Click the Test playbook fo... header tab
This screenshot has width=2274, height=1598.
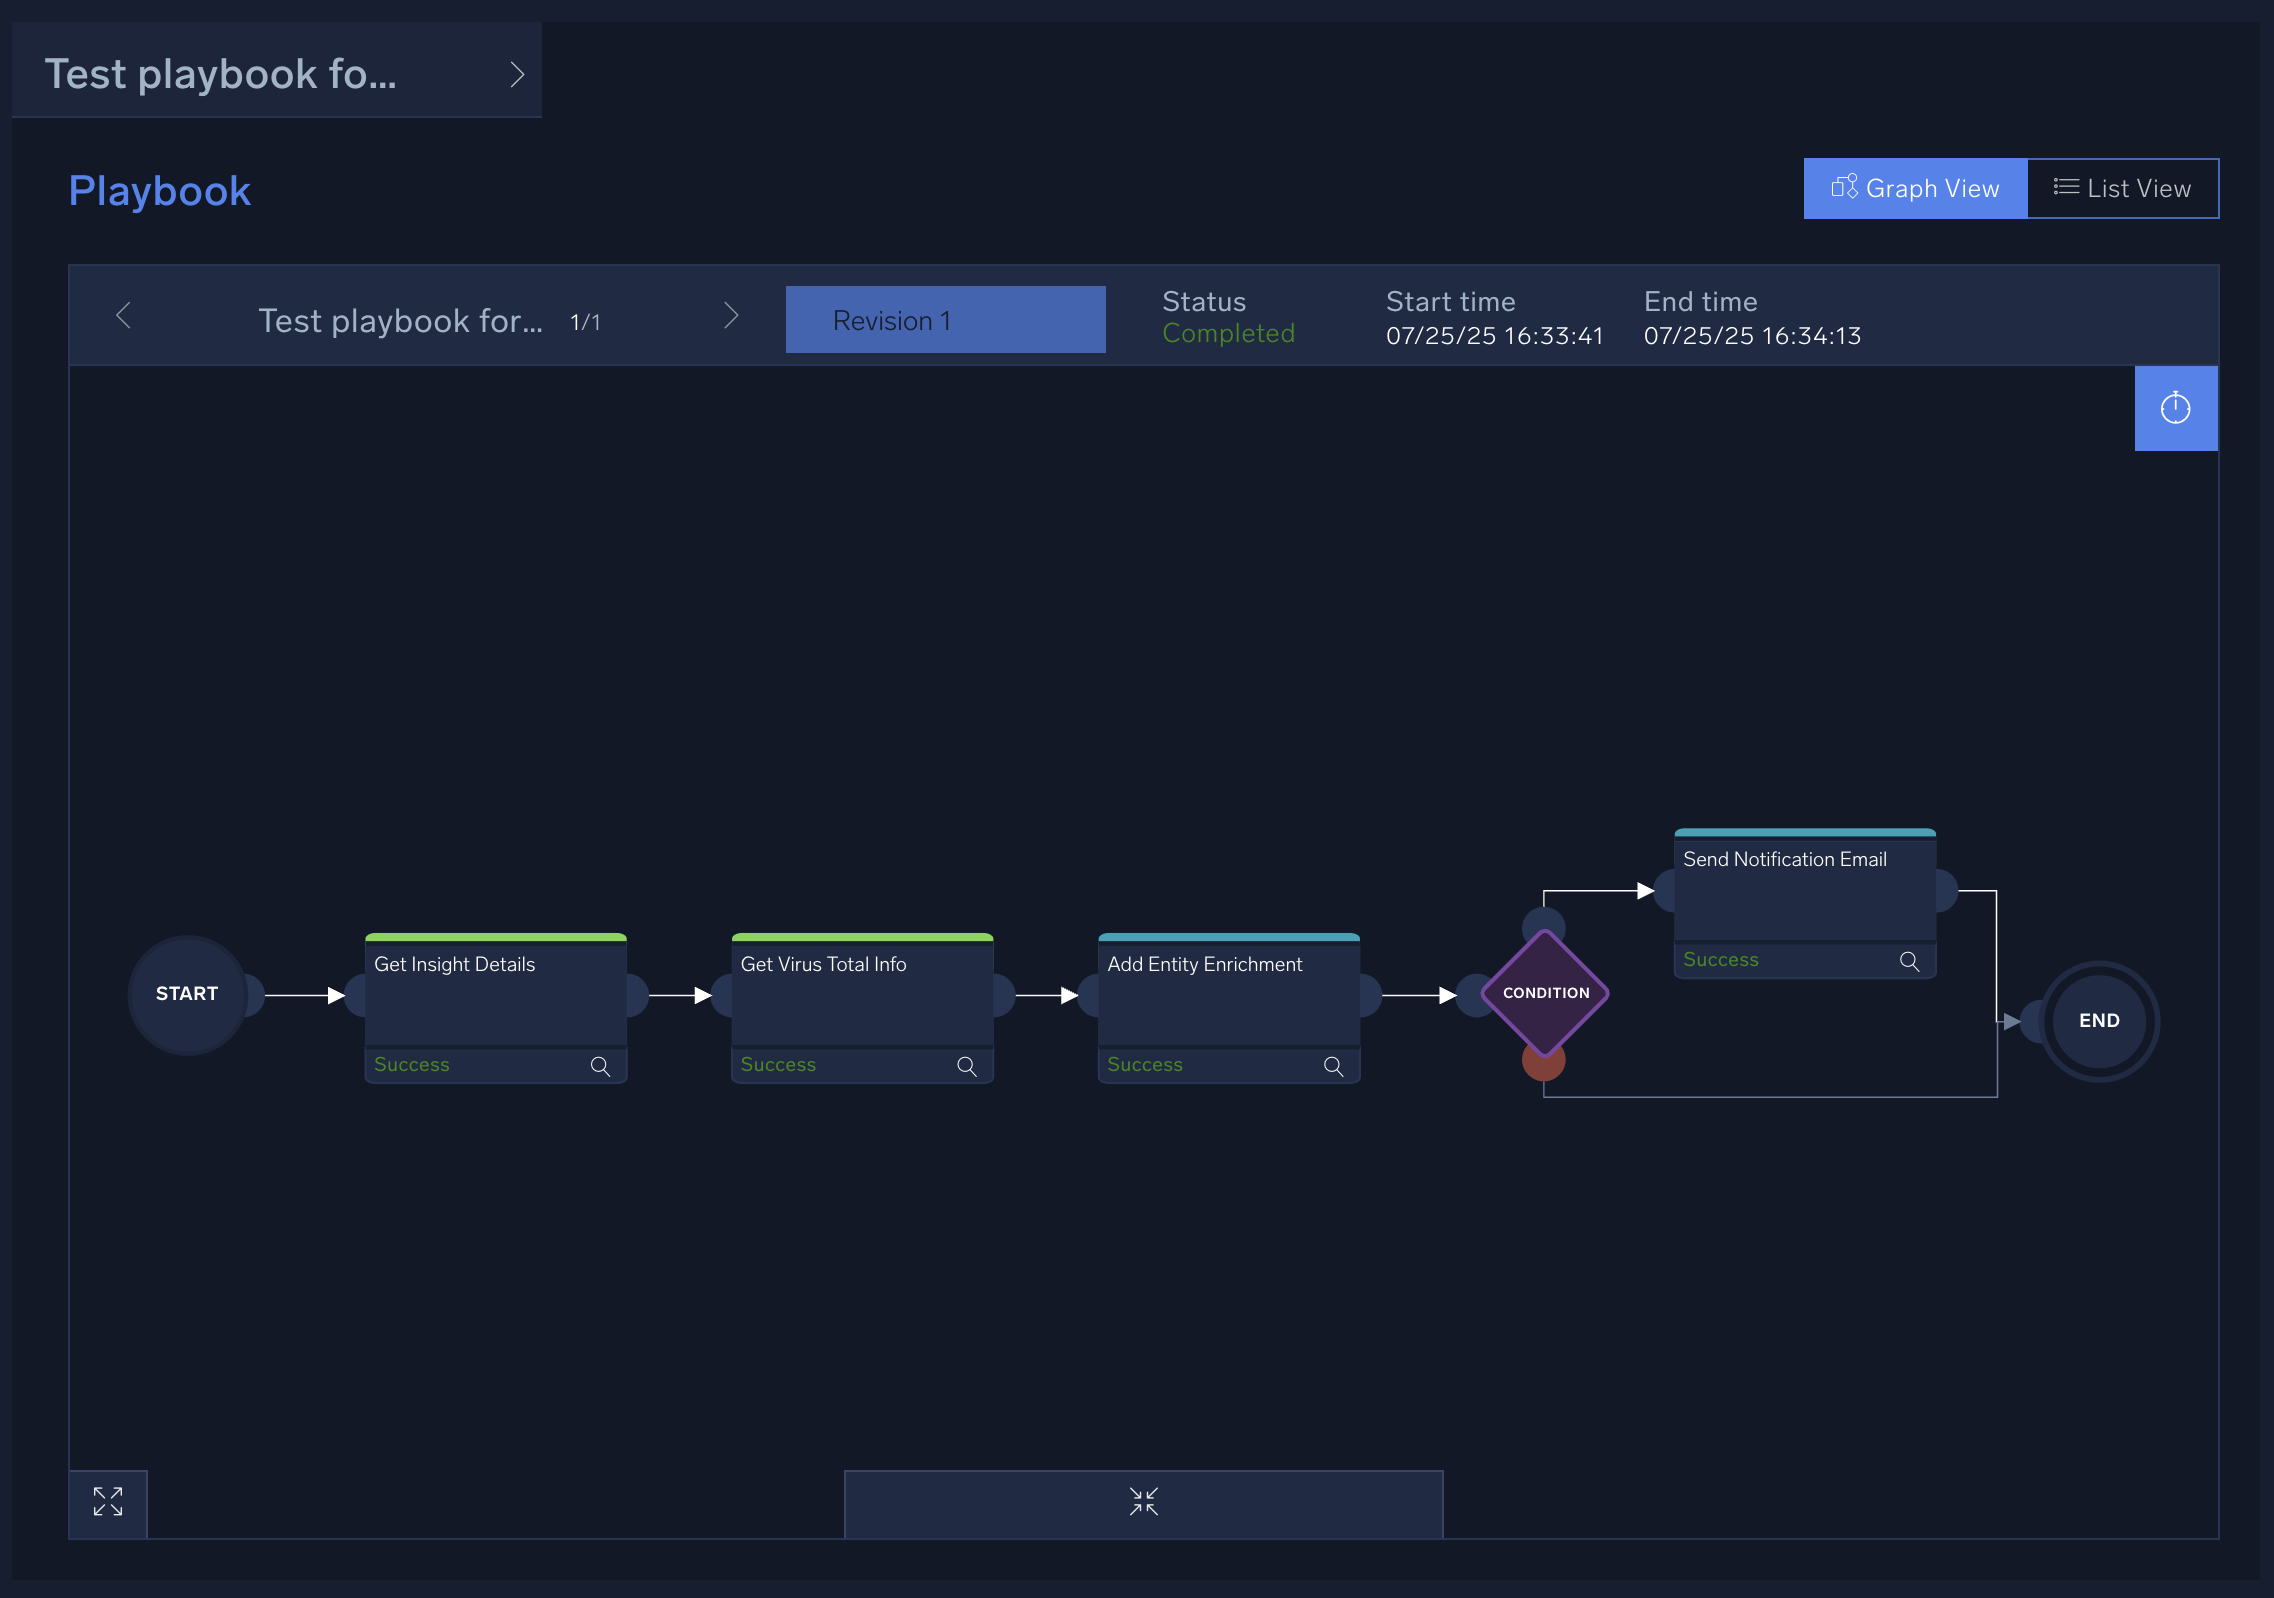pos(221,75)
